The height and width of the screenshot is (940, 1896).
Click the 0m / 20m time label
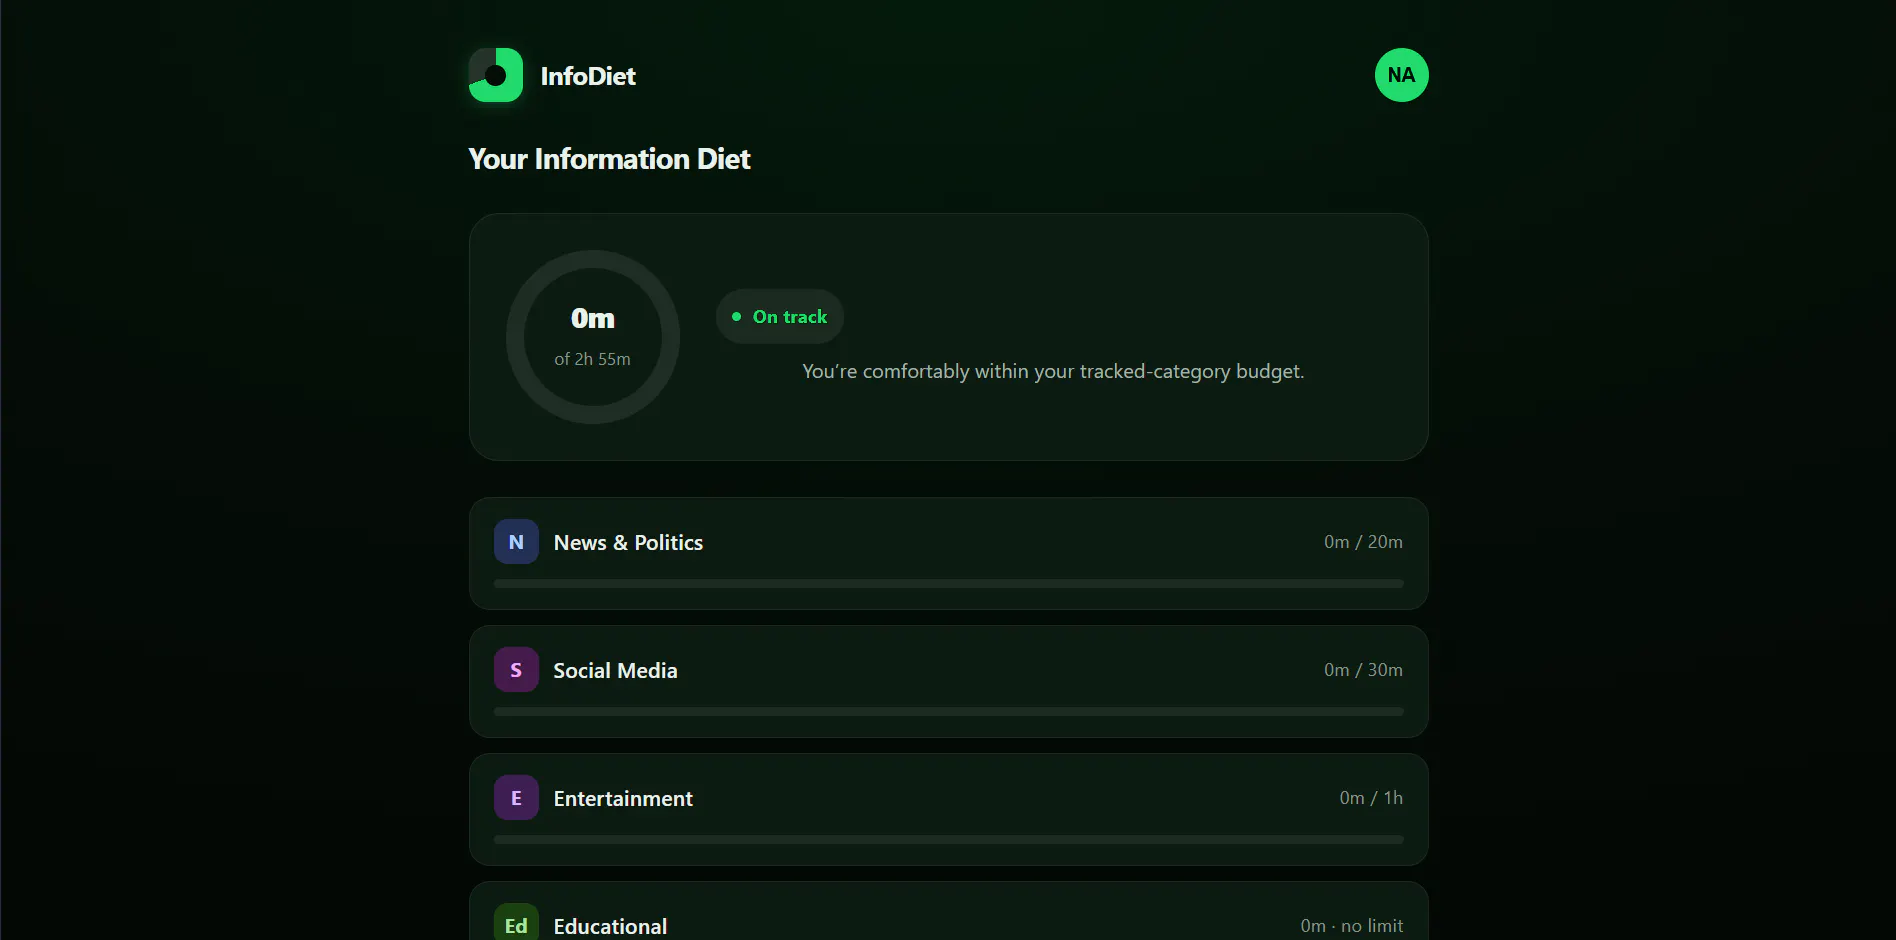tap(1363, 542)
